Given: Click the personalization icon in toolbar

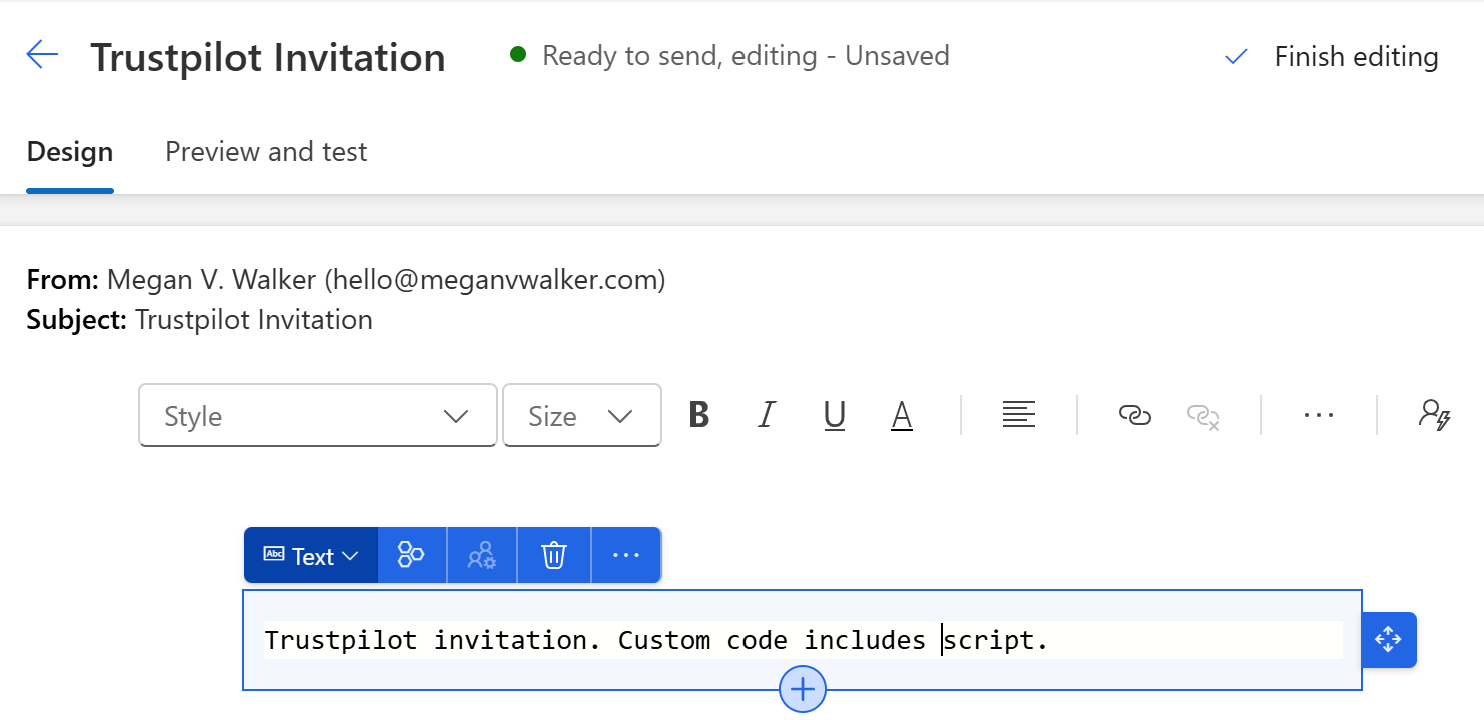Looking at the screenshot, I should (x=1434, y=415).
